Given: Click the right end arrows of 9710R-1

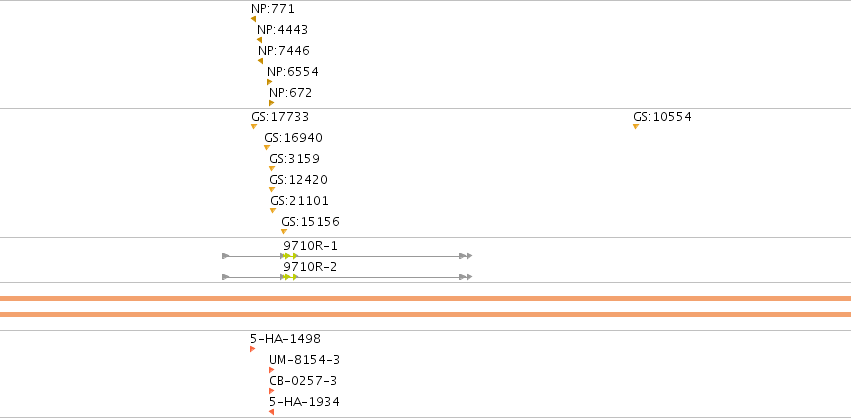Looking at the screenshot, I should [466, 256].
